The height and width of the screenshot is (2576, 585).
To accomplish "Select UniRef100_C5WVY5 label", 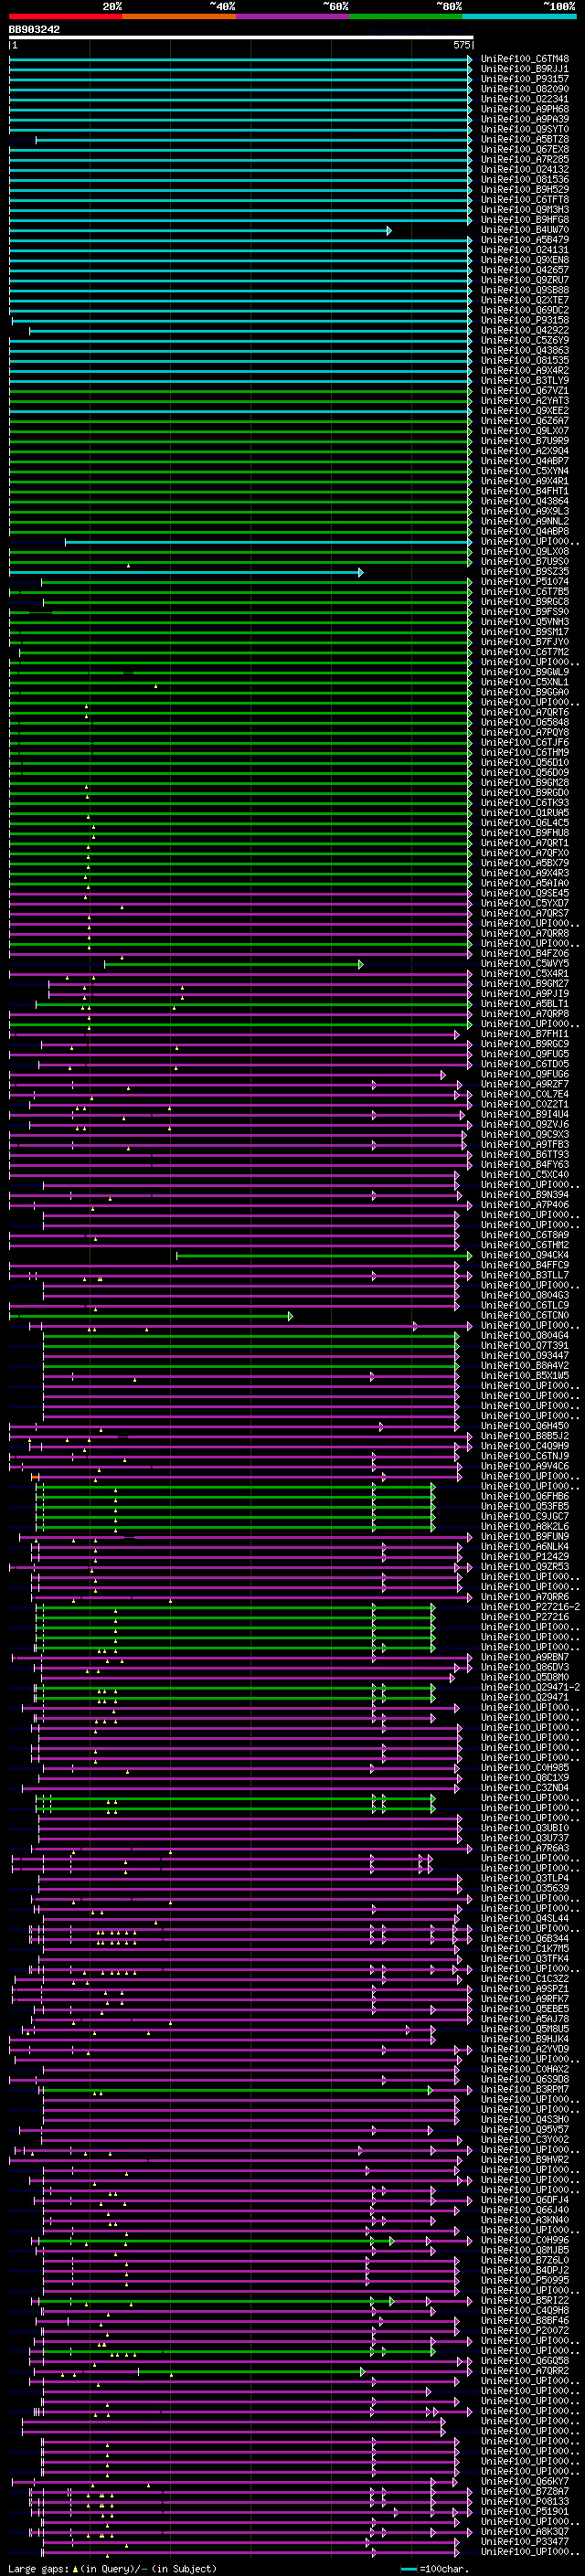I will (525, 963).
